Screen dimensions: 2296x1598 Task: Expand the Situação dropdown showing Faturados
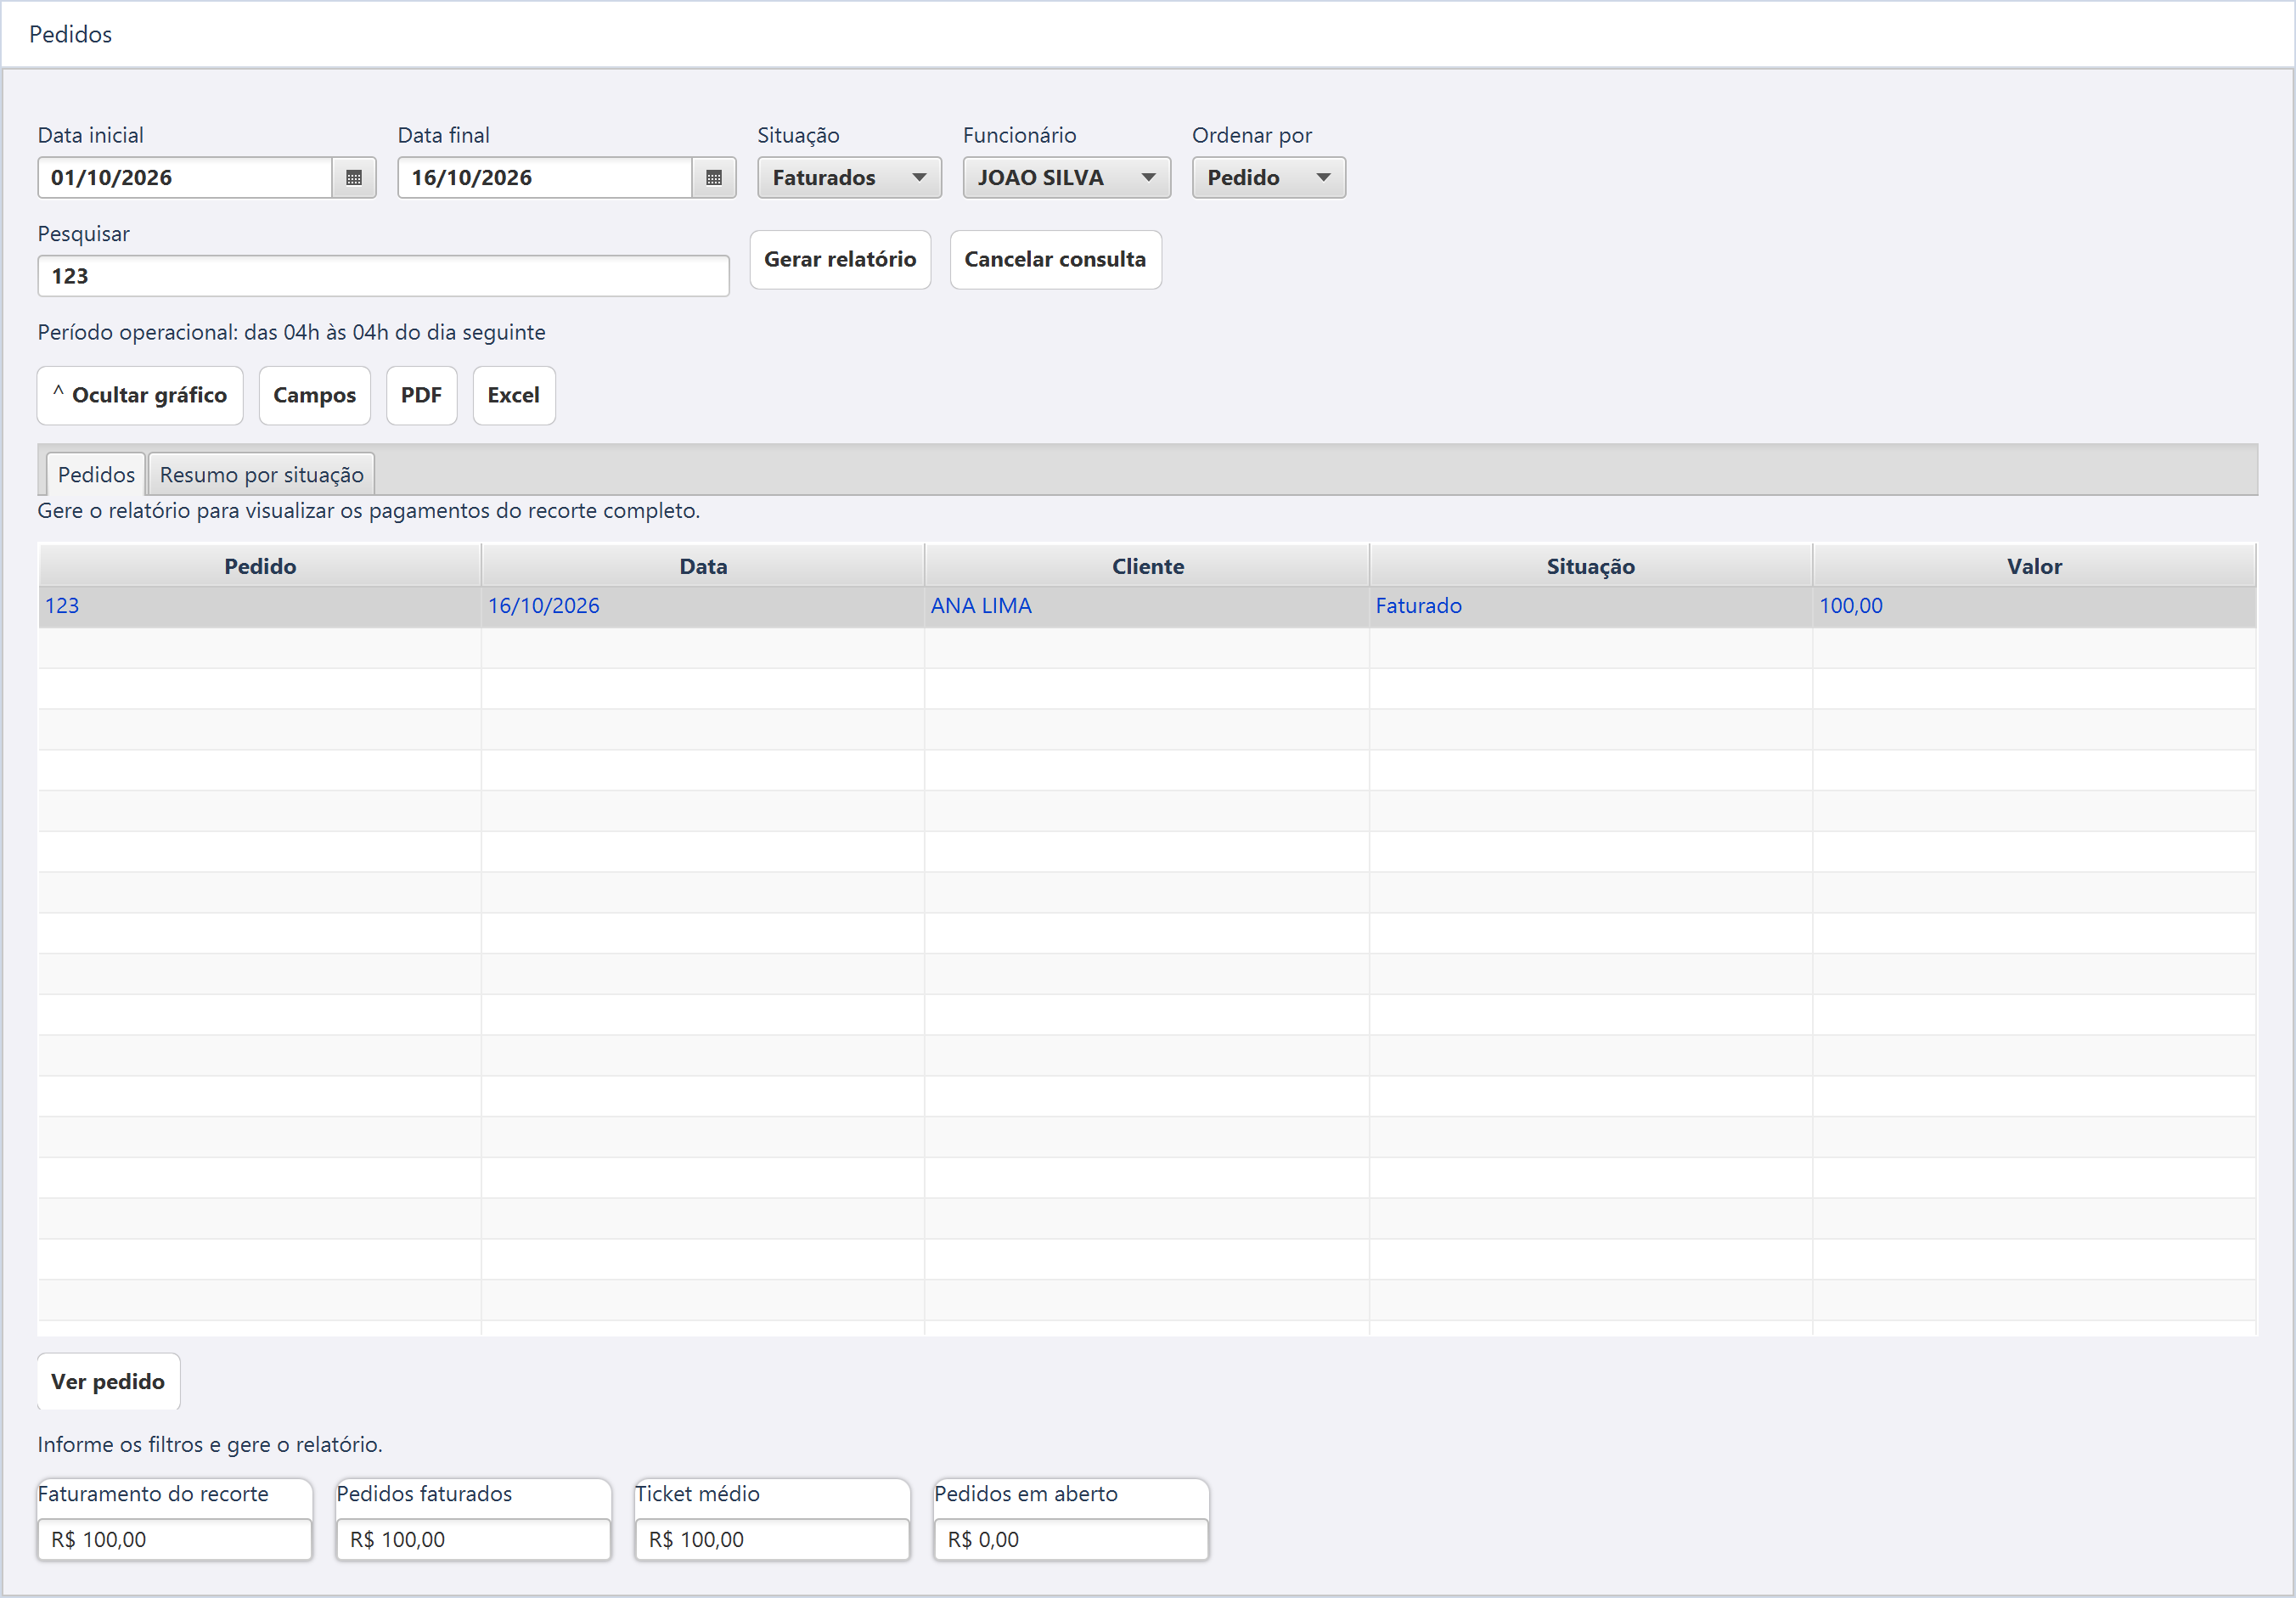pyautogui.click(x=849, y=177)
